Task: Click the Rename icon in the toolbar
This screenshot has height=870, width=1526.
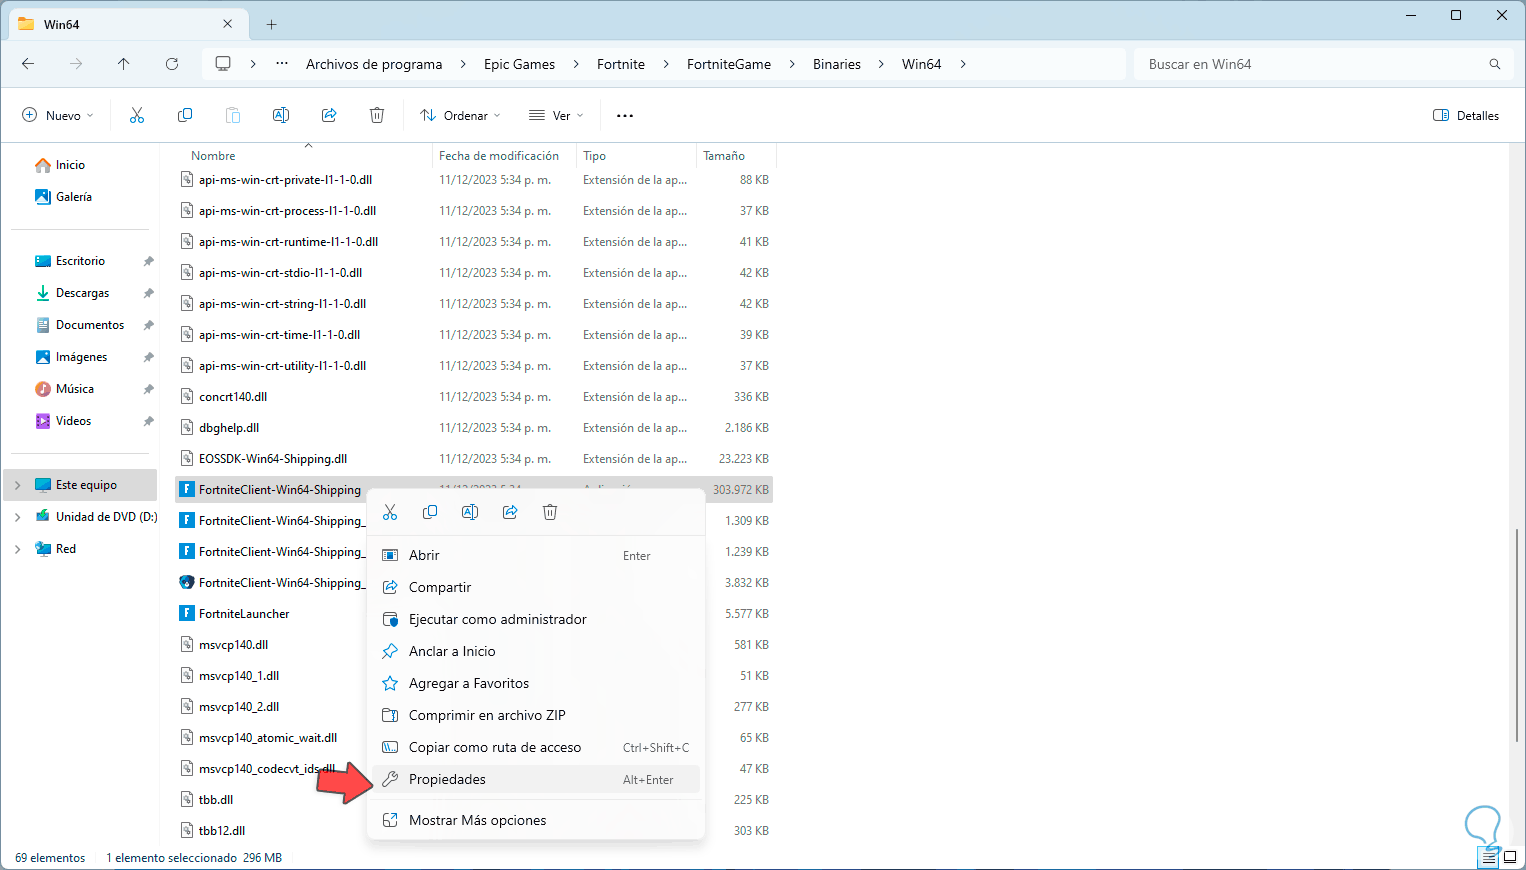Action: coord(281,116)
